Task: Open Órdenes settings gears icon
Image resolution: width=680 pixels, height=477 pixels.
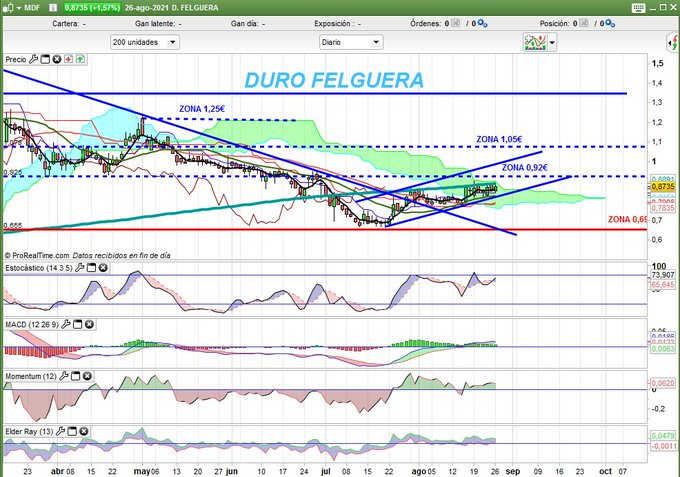Action: (x=482, y=23)
